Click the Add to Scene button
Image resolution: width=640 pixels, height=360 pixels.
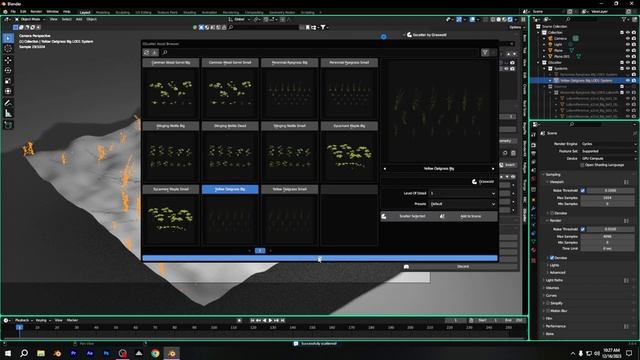pyautogui.click(x=469, y=216)
